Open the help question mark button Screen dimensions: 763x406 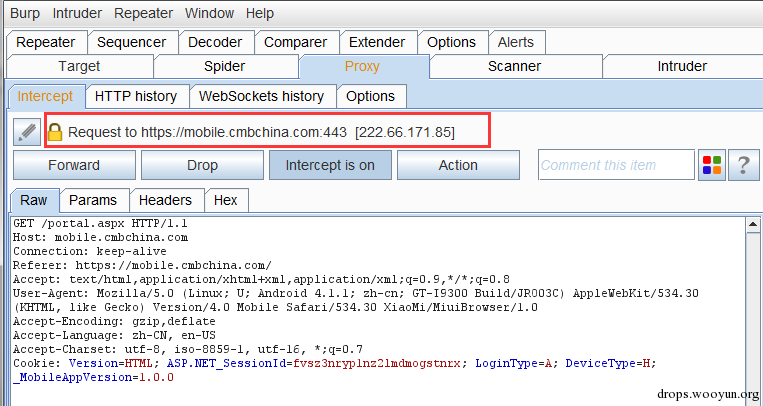tap(743, 165)
